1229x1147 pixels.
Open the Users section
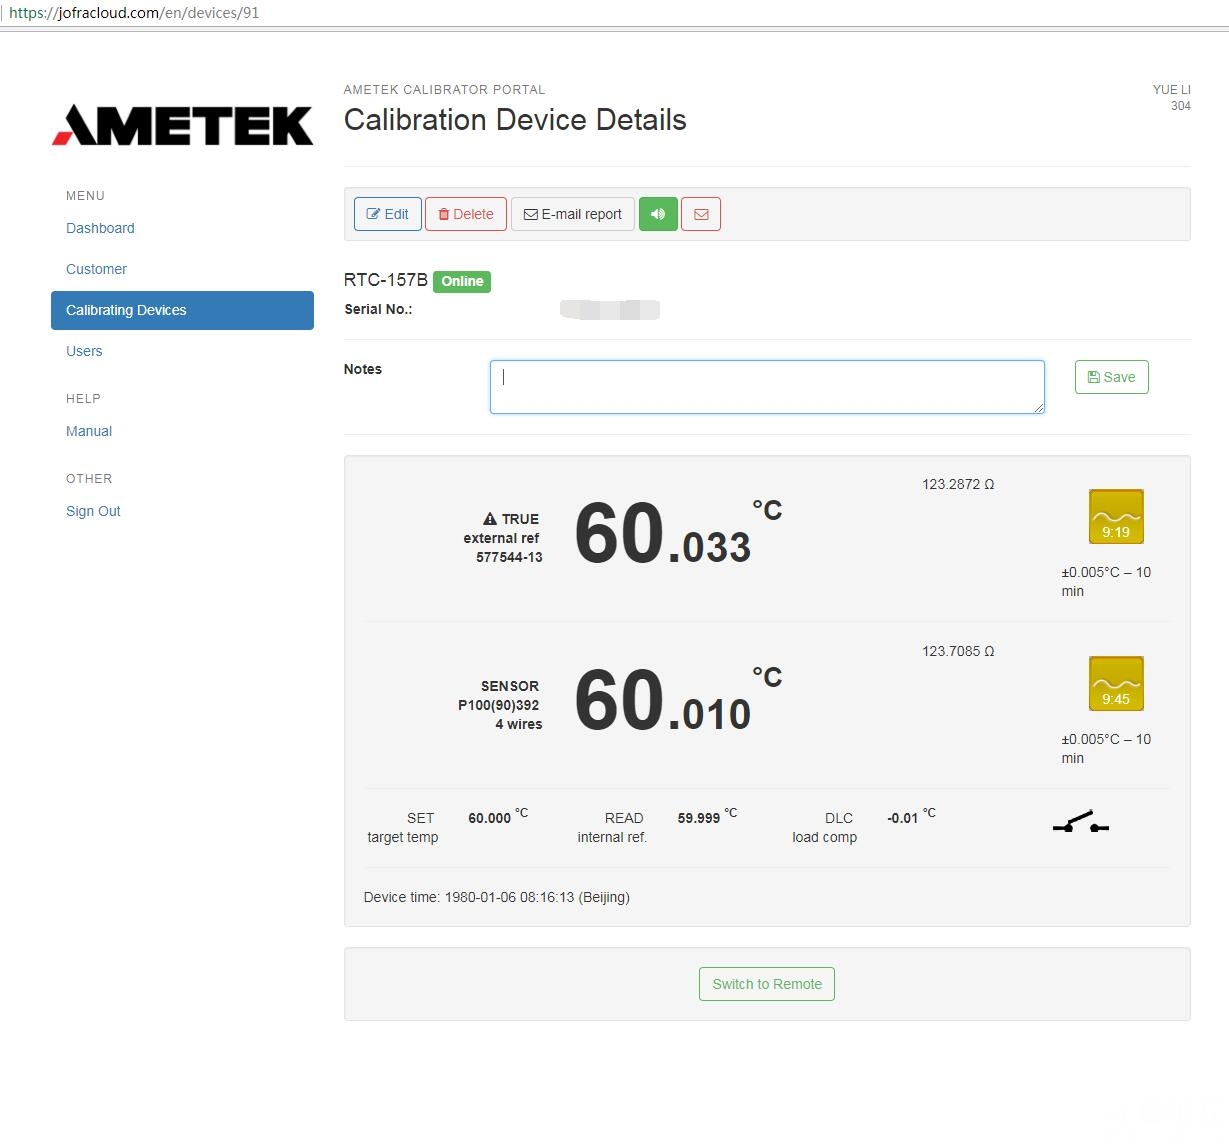[x=84, y=351]
